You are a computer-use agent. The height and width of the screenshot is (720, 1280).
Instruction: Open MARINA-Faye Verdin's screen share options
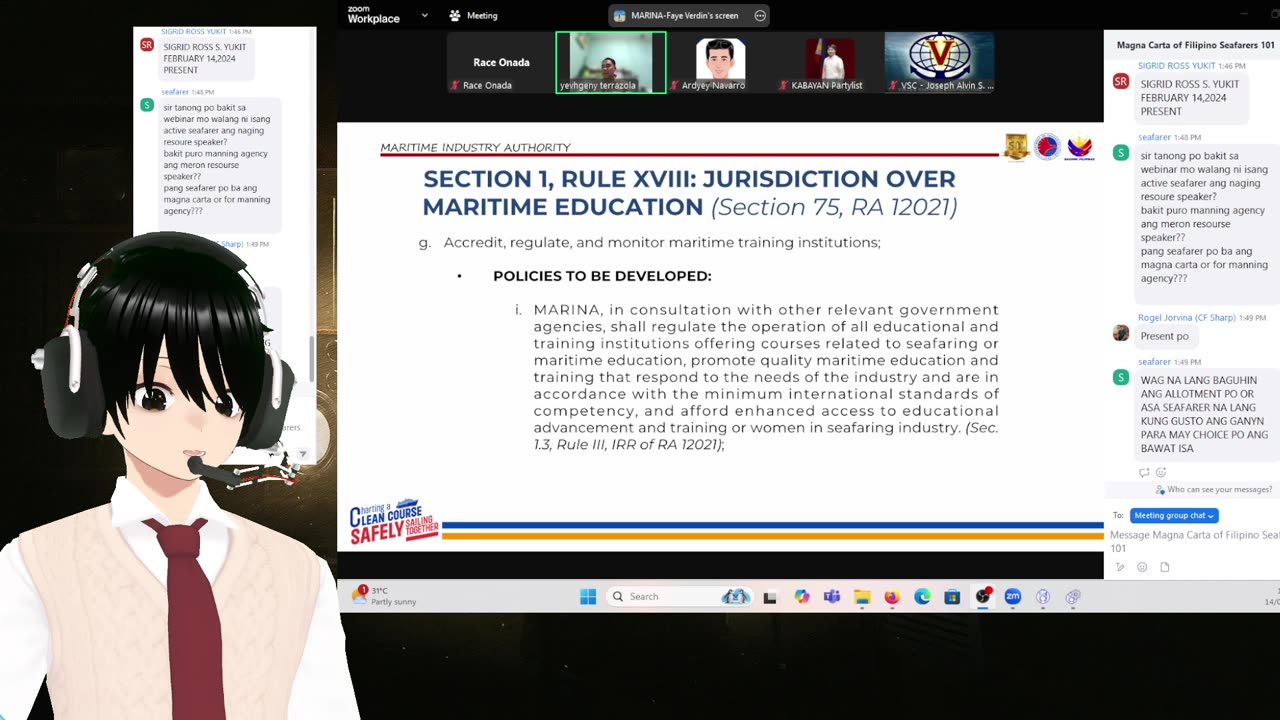(760, 16)
